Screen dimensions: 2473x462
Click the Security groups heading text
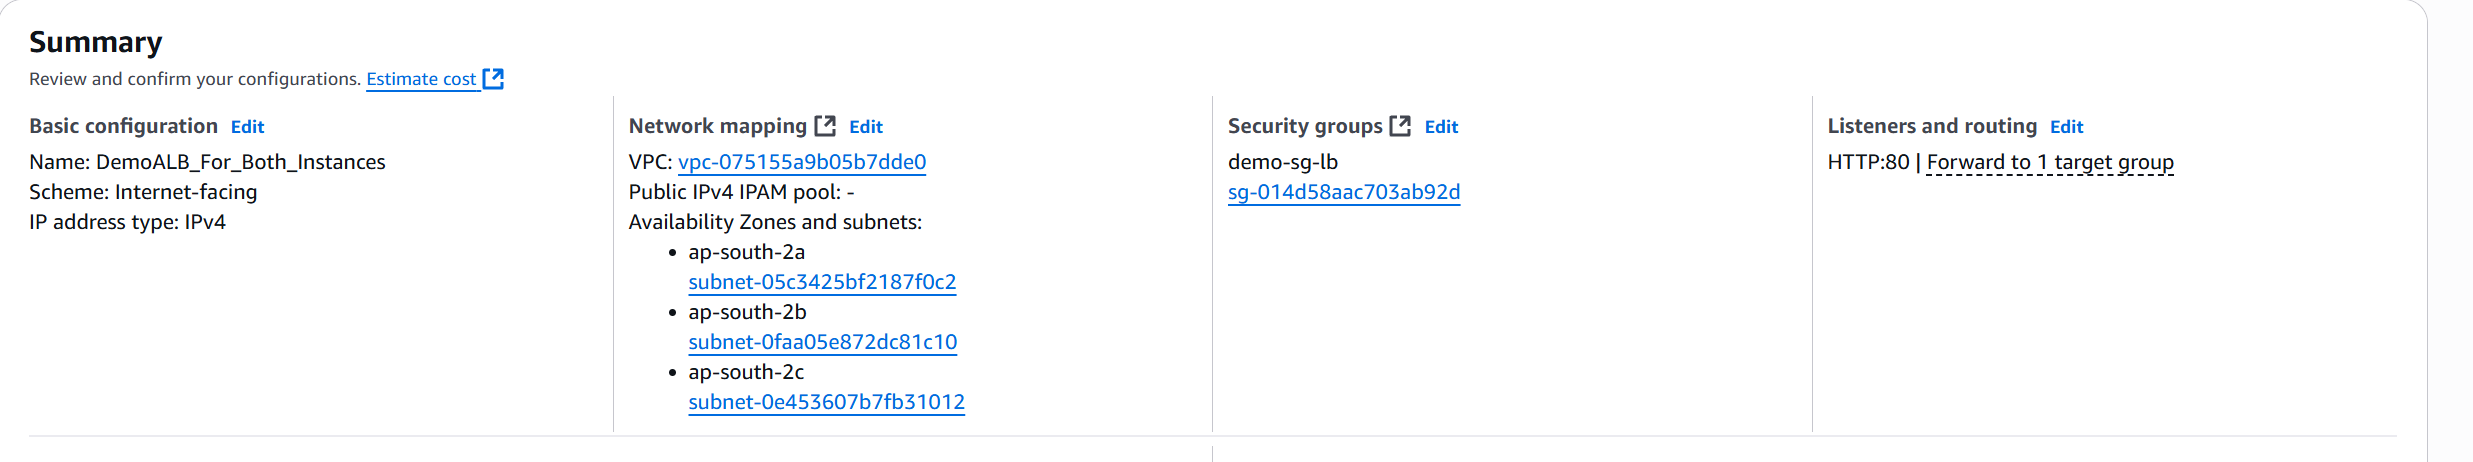click(x=1305, y=126)
